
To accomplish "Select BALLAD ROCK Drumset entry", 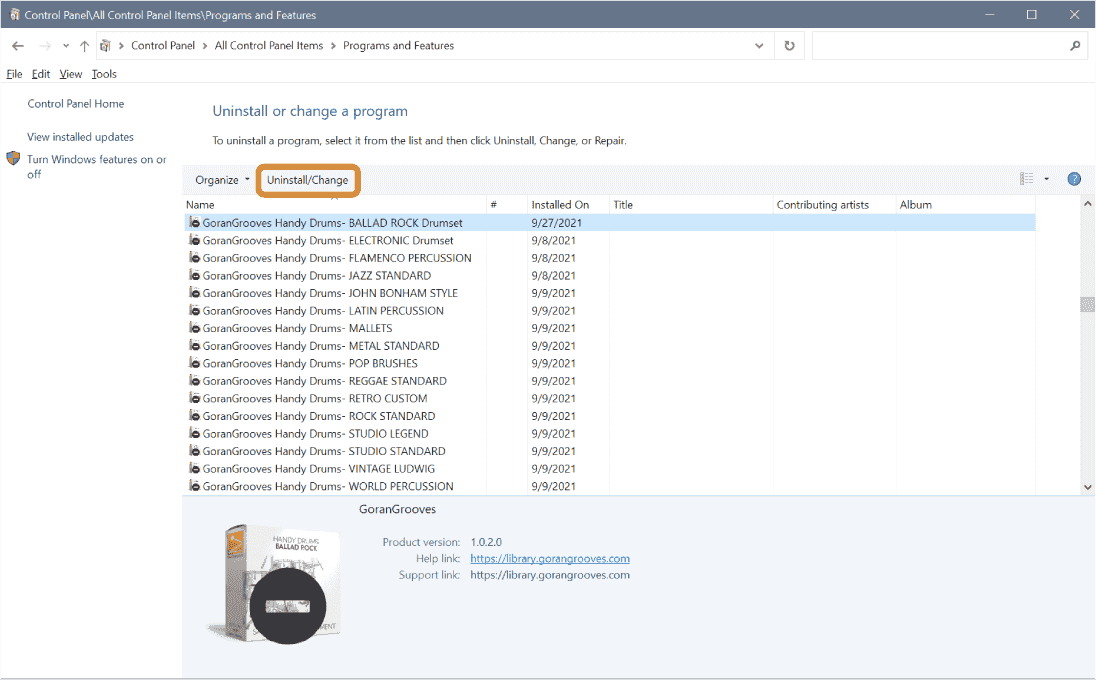I will [x=610, y=223].
